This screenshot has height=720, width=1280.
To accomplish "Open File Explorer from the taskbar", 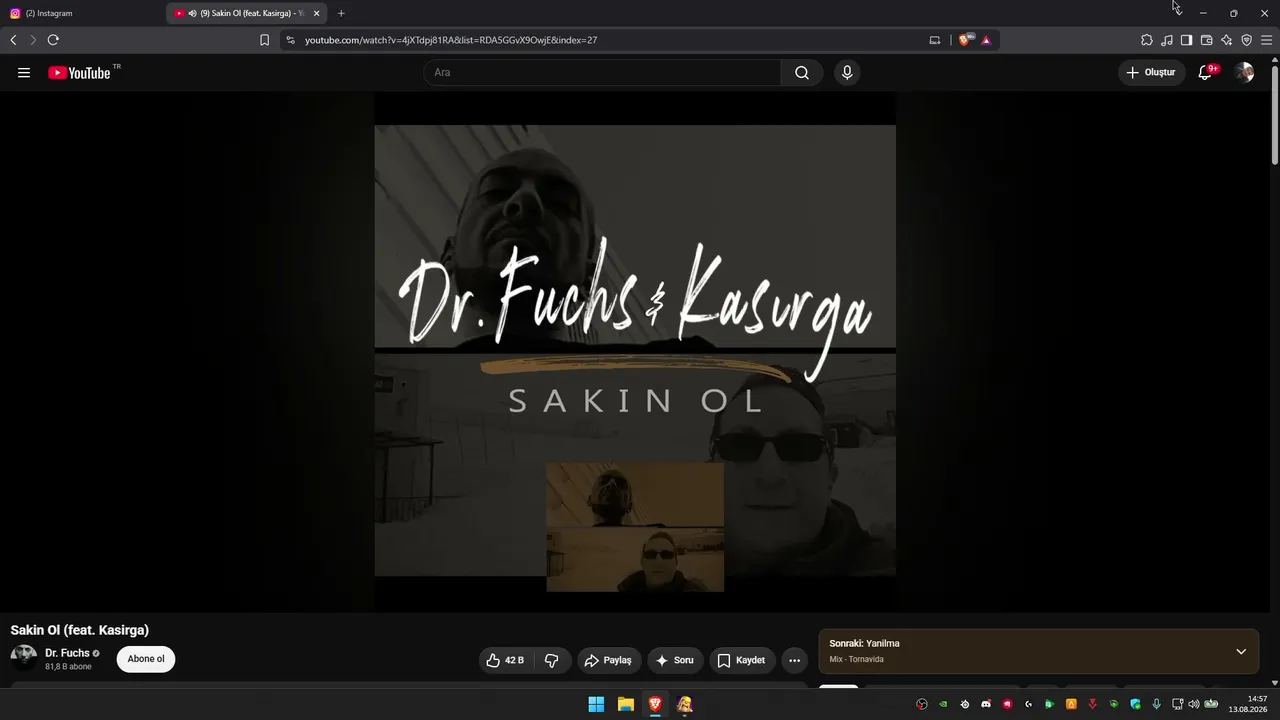I will coord(626,704).
